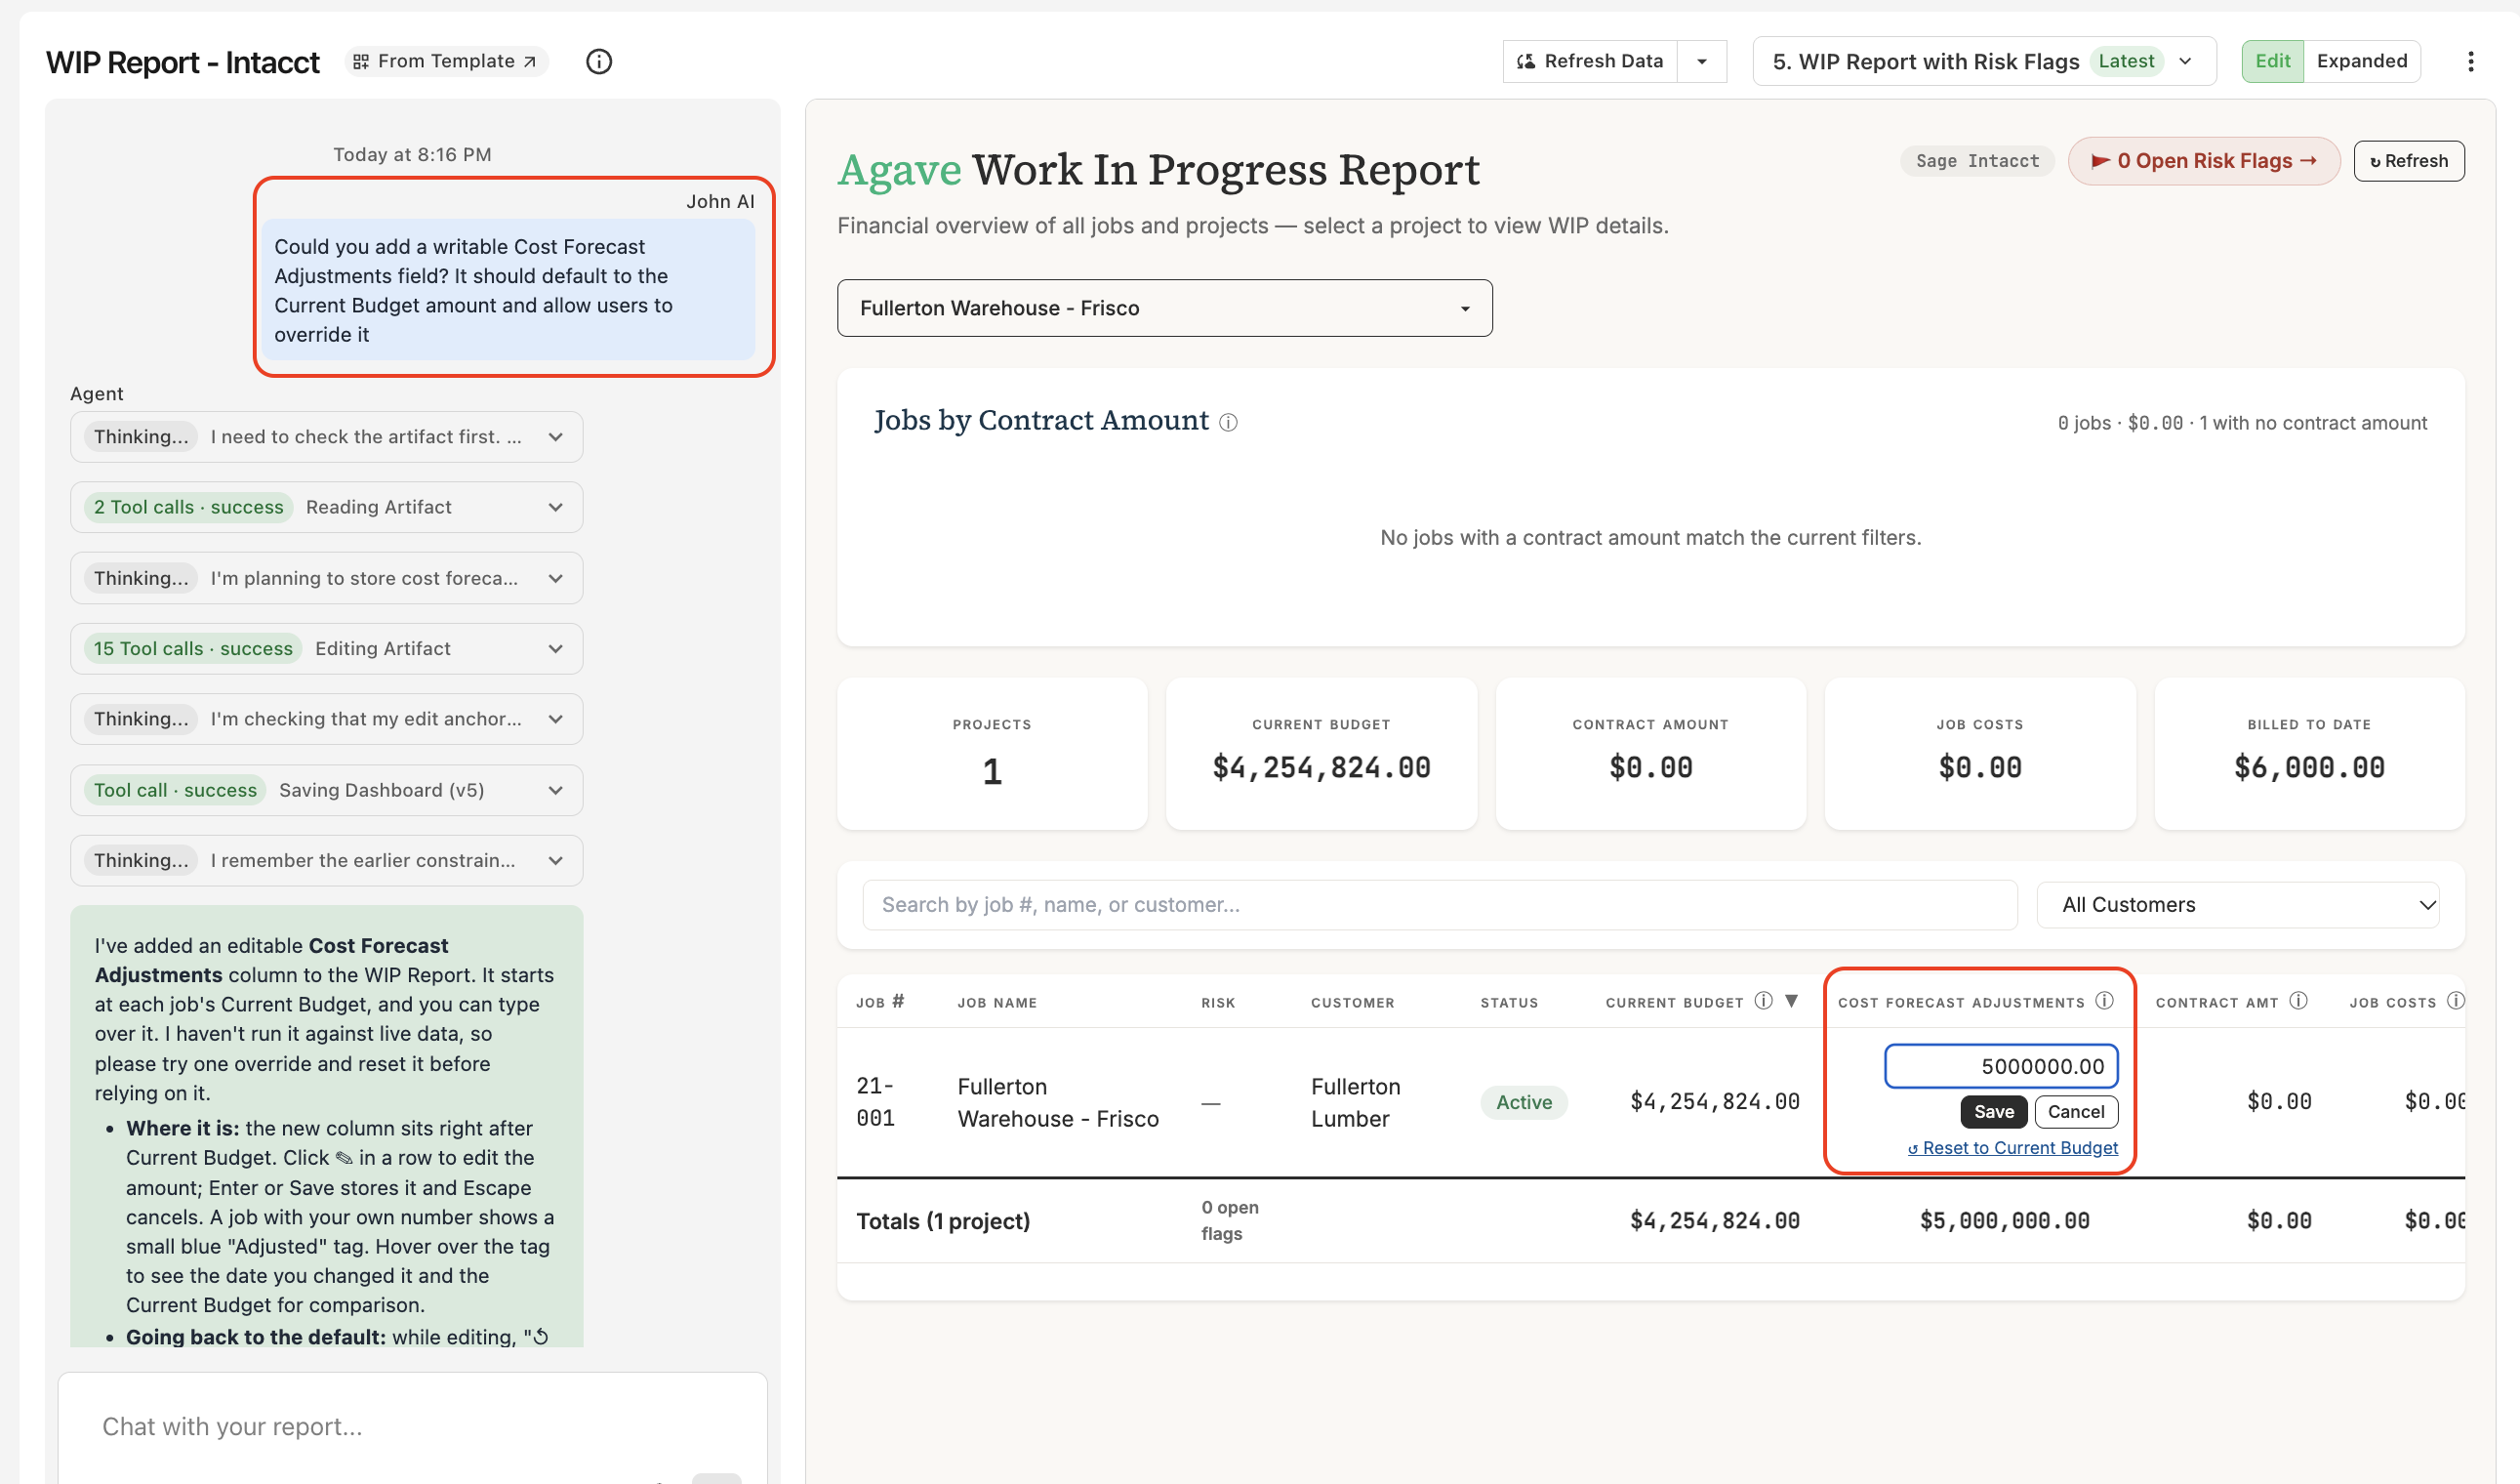
Task: Click the Status column header
Action: [x=1509, y=1003]
